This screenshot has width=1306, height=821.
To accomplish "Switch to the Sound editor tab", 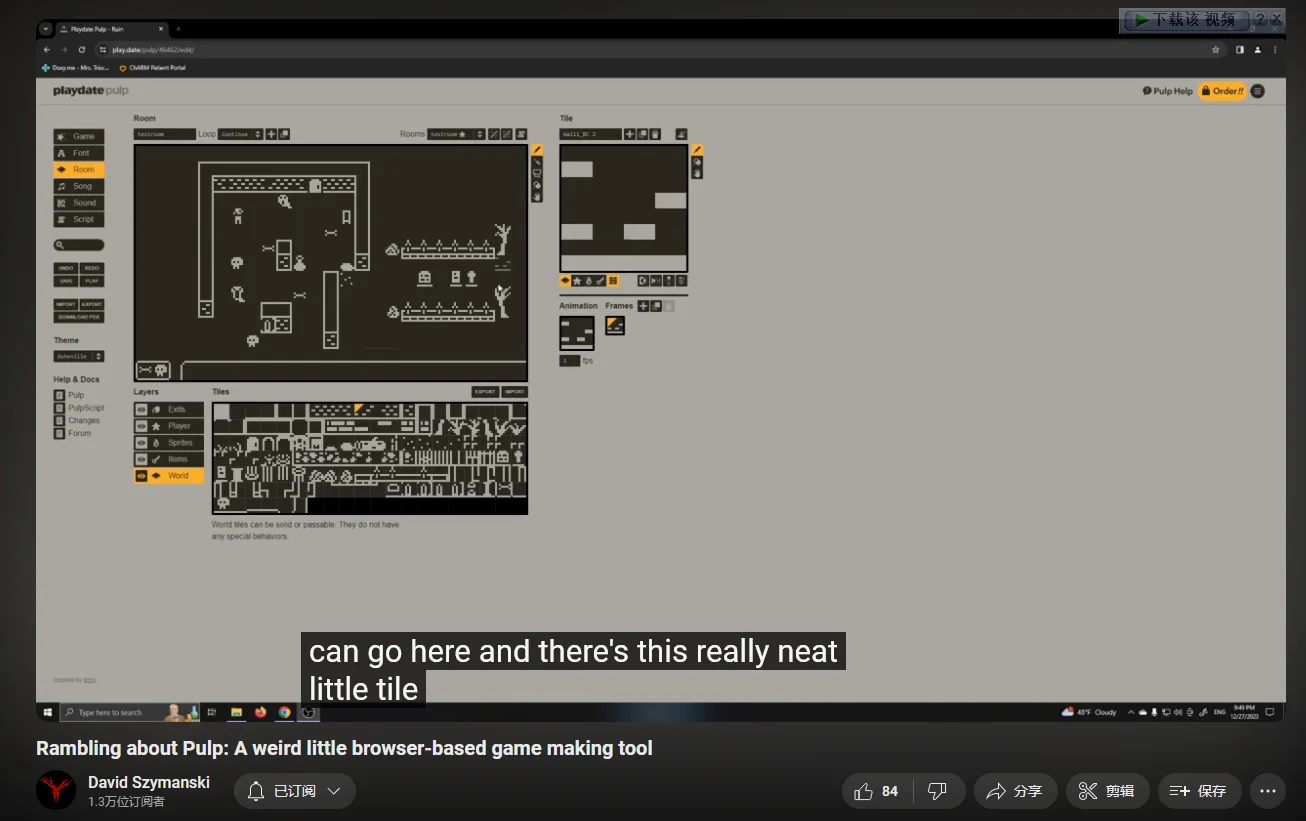I will pos(79,203).
